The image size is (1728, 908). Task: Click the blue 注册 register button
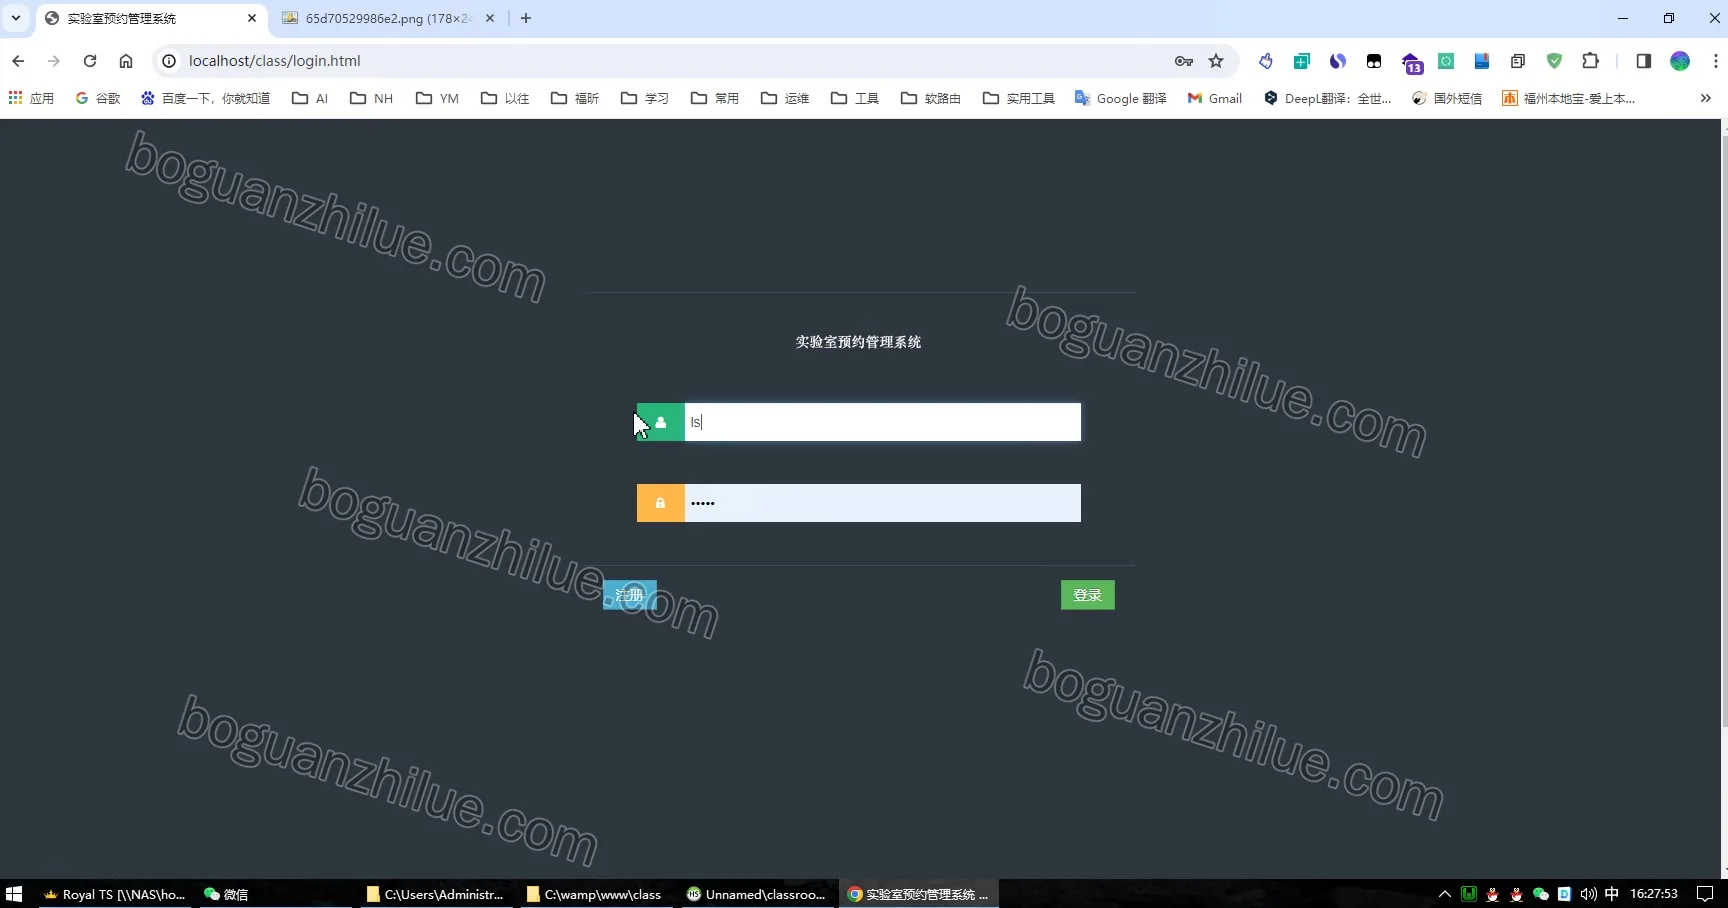point(630,595)
